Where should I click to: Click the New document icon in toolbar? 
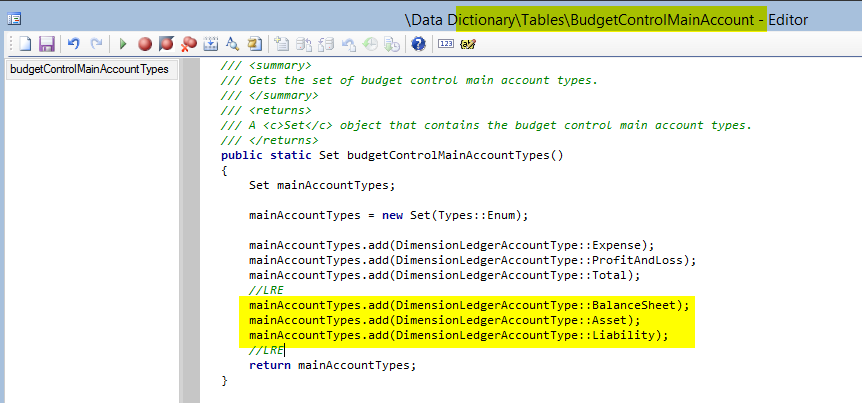pos(26,44)
